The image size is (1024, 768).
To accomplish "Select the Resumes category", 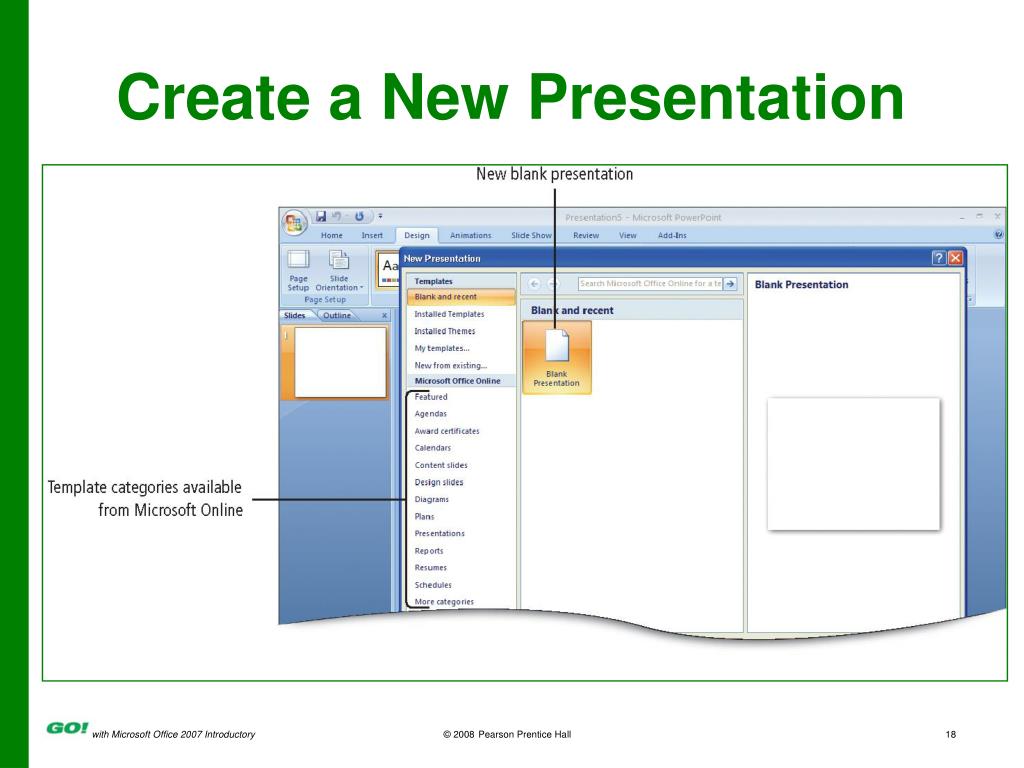I will pyautogui.click(x=430, y=568).
